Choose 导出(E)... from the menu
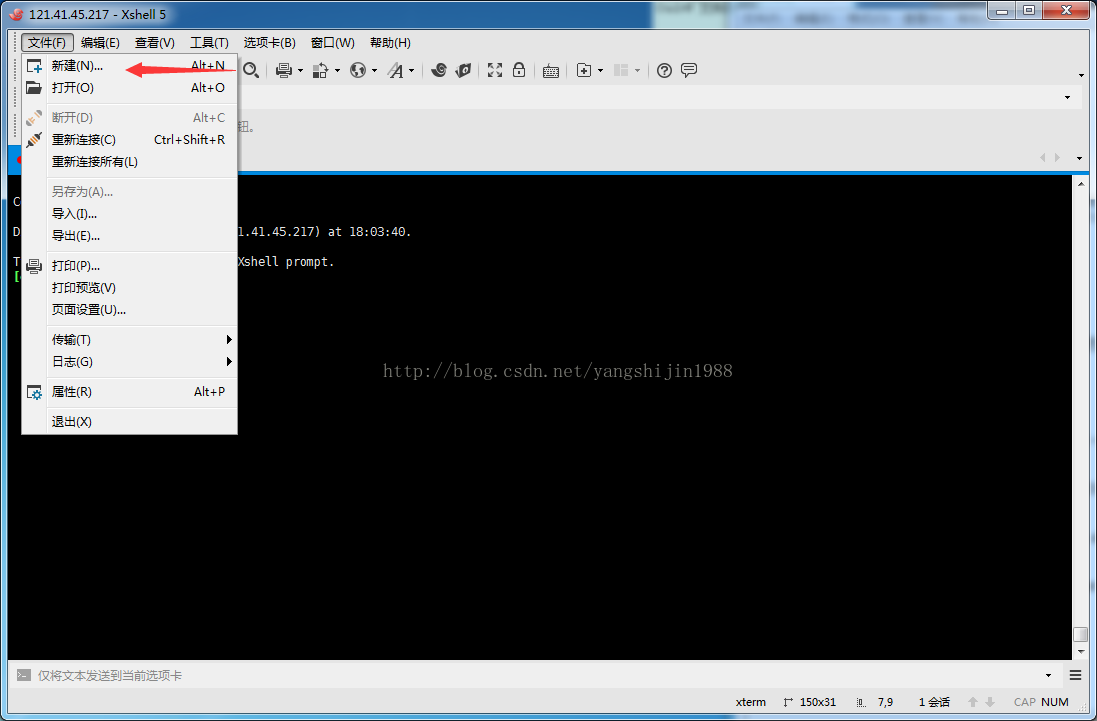This screenshot has width=1097, height=721. [130, 236]
